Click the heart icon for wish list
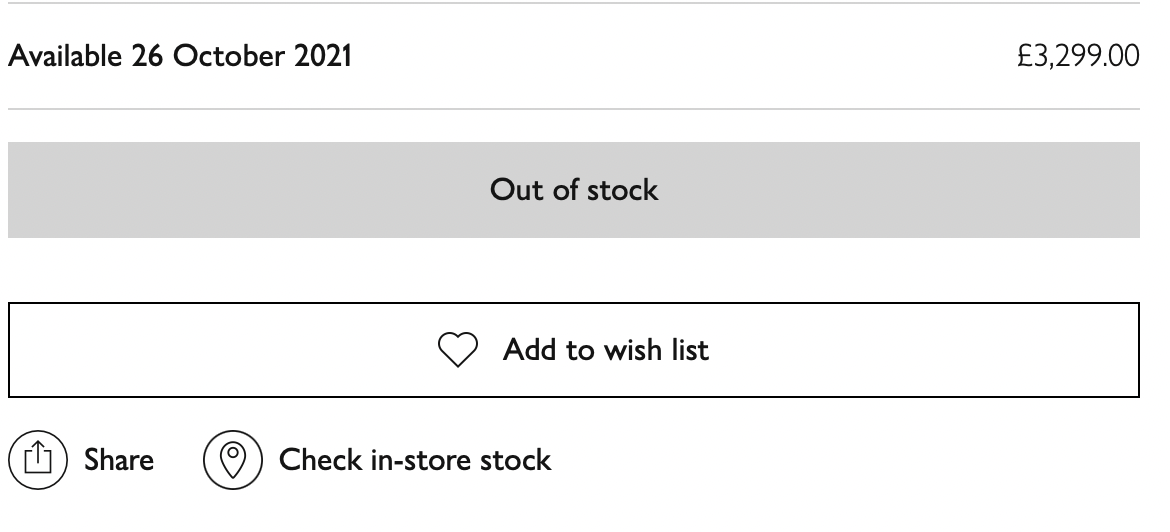The height and width of the screenshot is (532, 1170). (x=458, y=350)
